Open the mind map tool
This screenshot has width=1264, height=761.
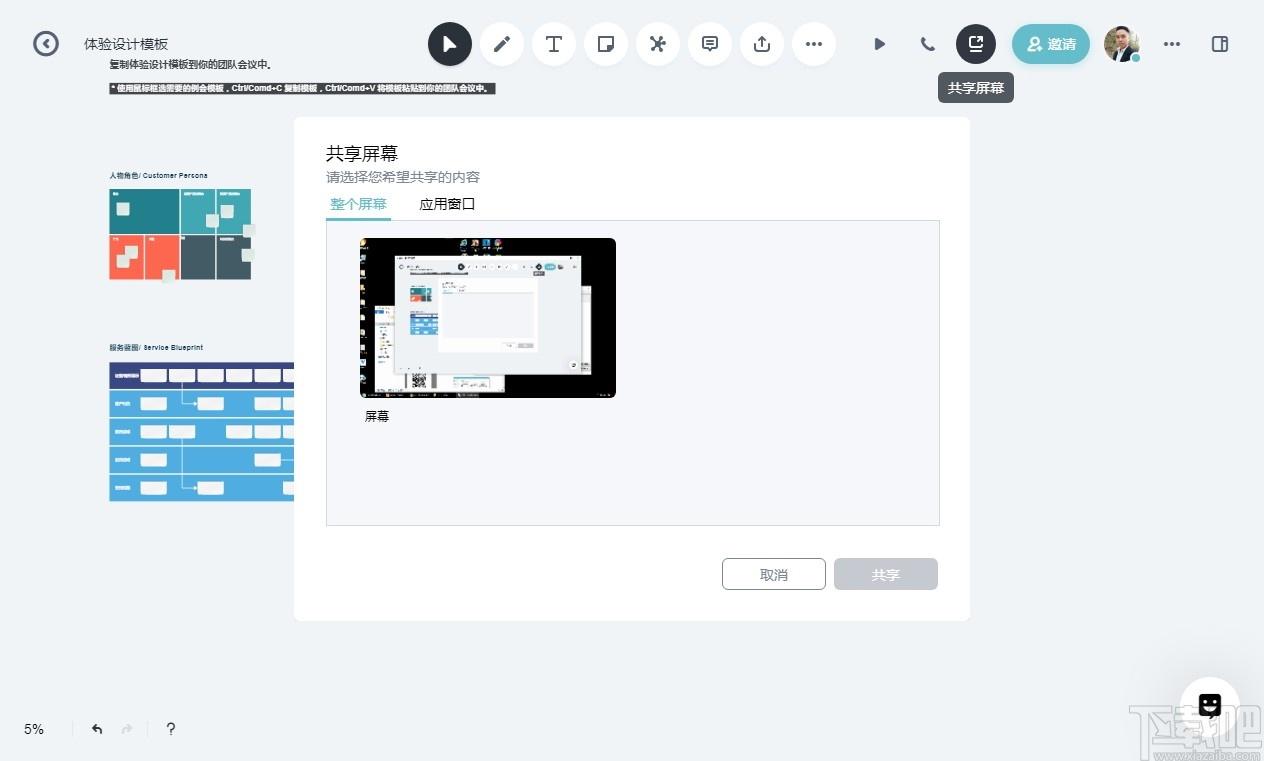point(658,44)
